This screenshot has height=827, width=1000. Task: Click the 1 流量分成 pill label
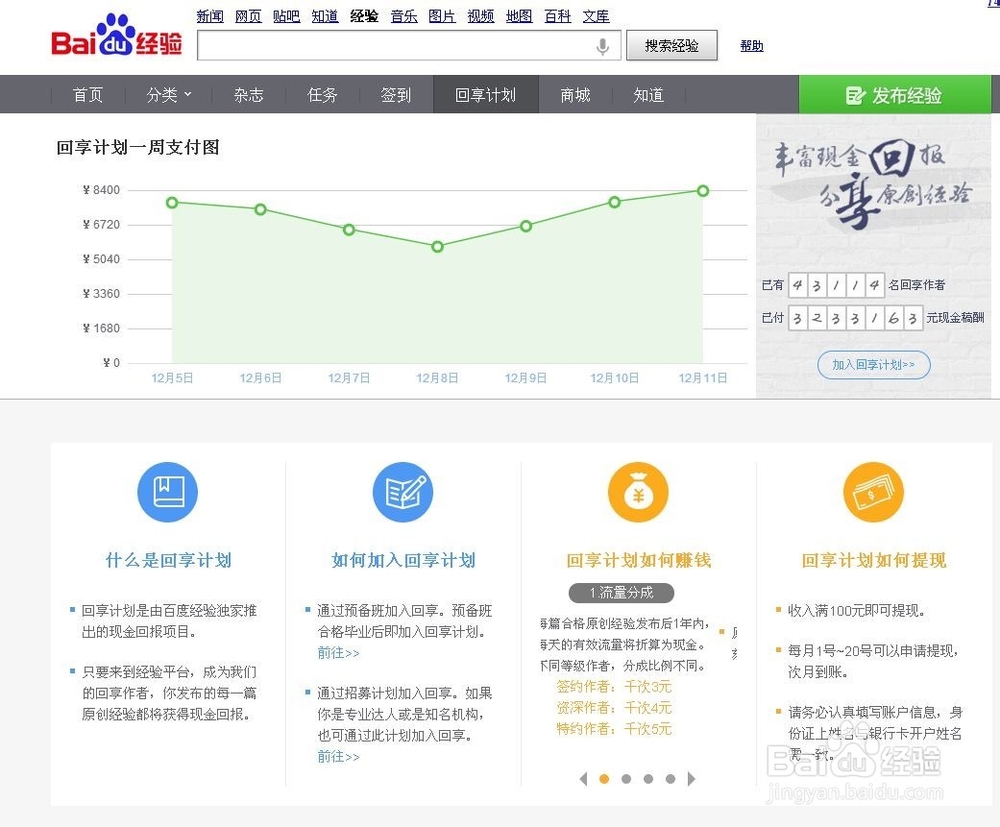621,592
